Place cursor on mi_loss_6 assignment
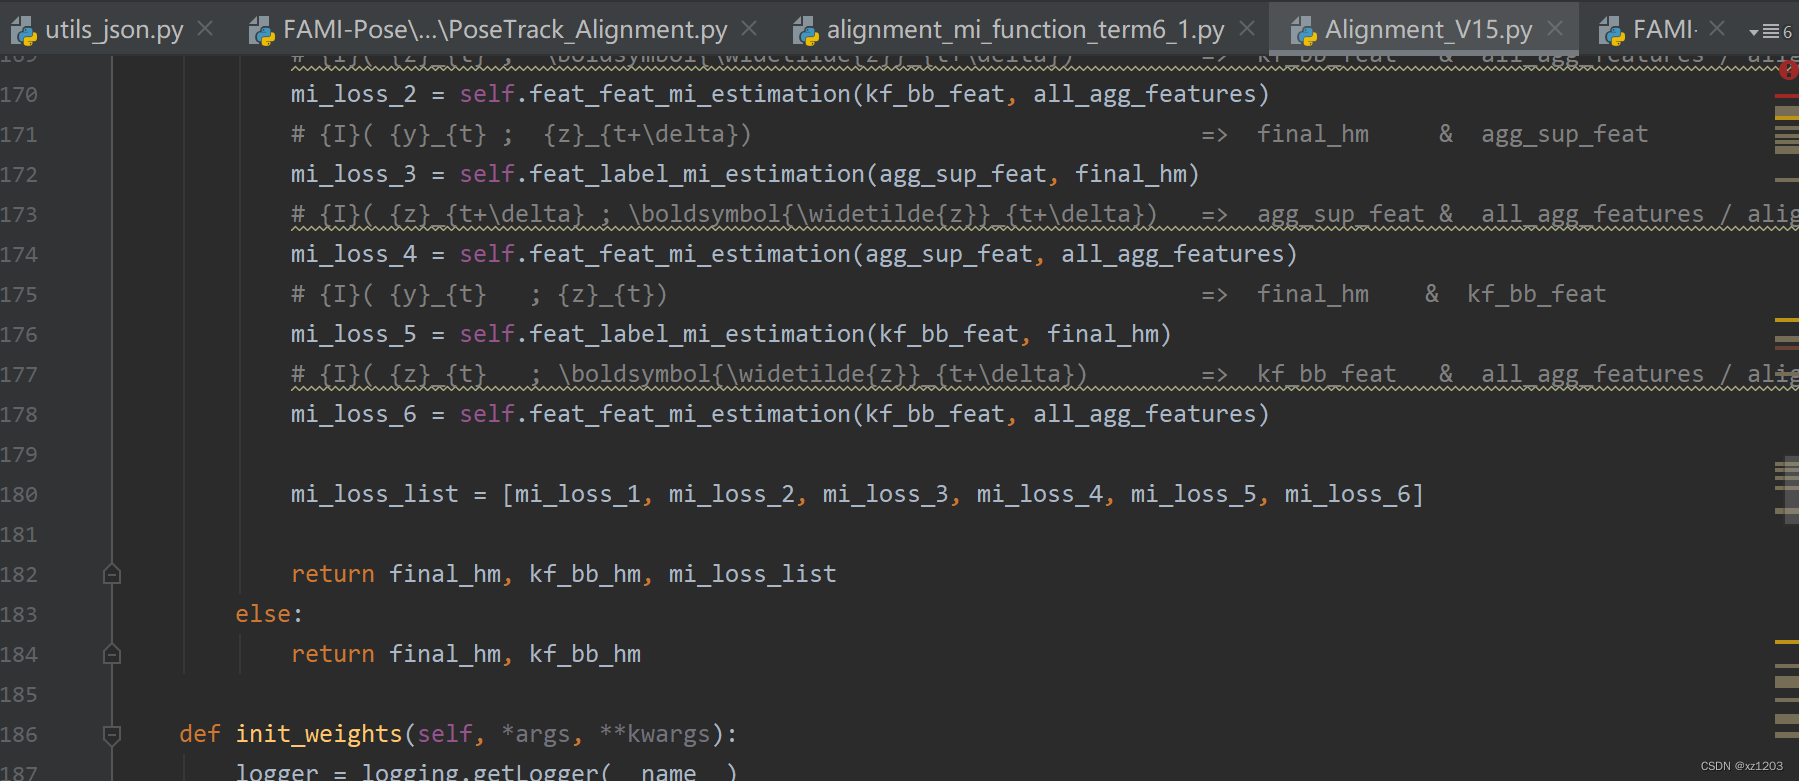This screenshot has height=781, width=1799. pos(354,414)
